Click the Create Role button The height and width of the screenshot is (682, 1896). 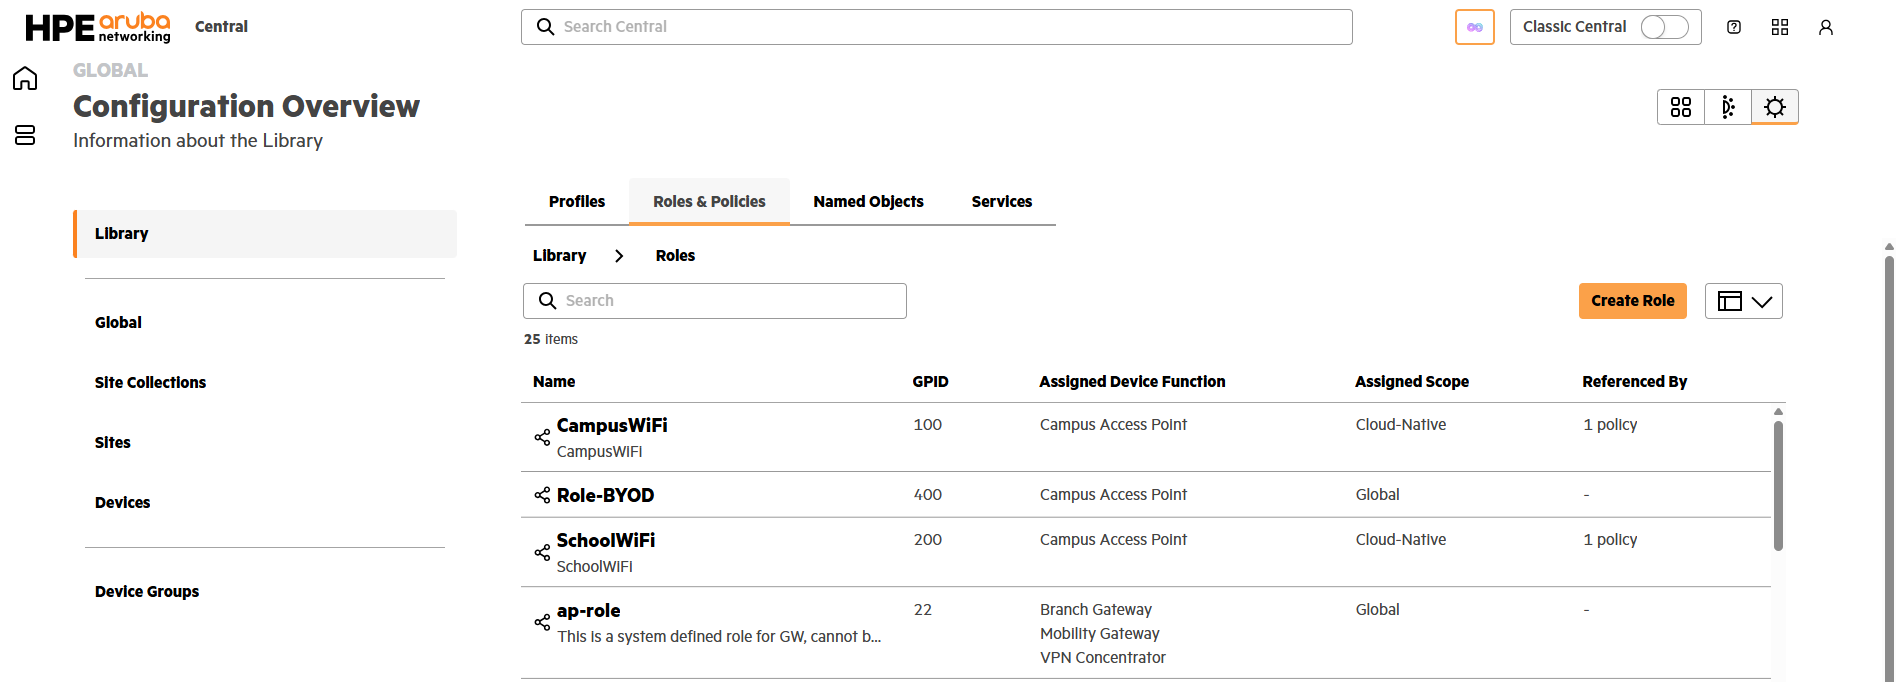(x=1632, y=301)
